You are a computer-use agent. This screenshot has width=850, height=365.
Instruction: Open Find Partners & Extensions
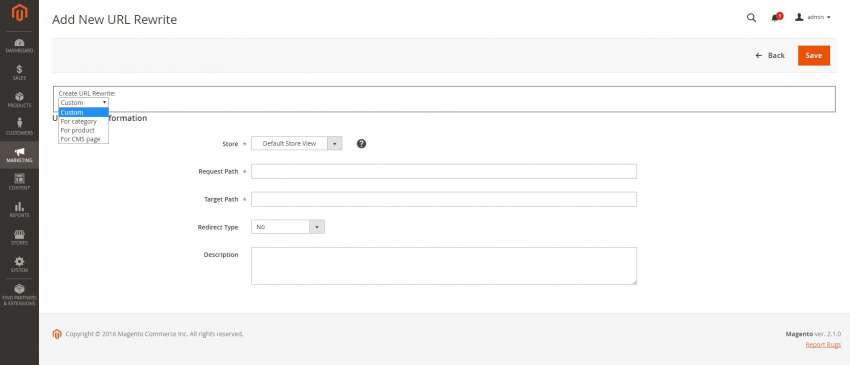[x=19, y=295]
